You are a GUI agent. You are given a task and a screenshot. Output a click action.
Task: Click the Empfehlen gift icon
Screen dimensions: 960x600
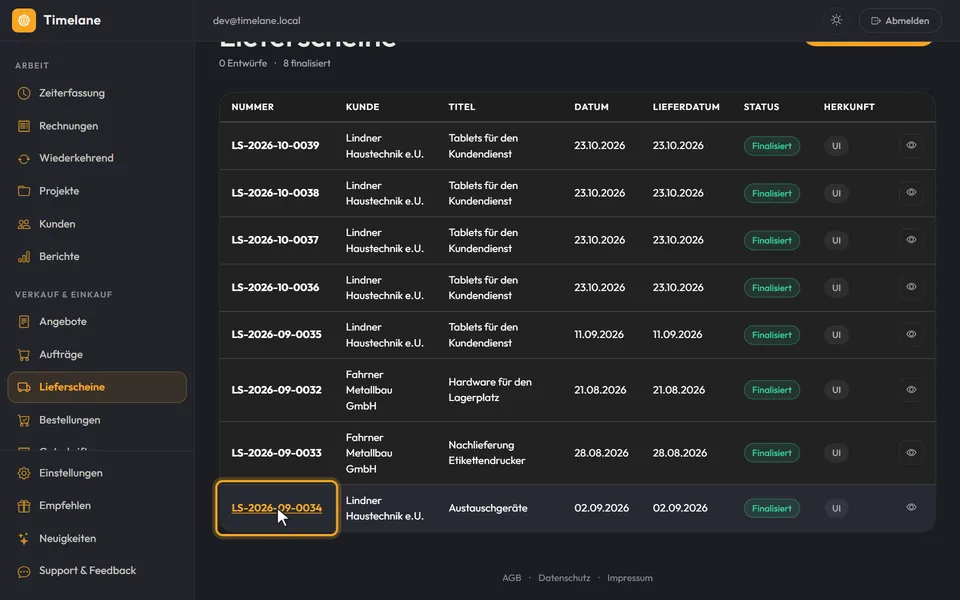tap(24, 506)
